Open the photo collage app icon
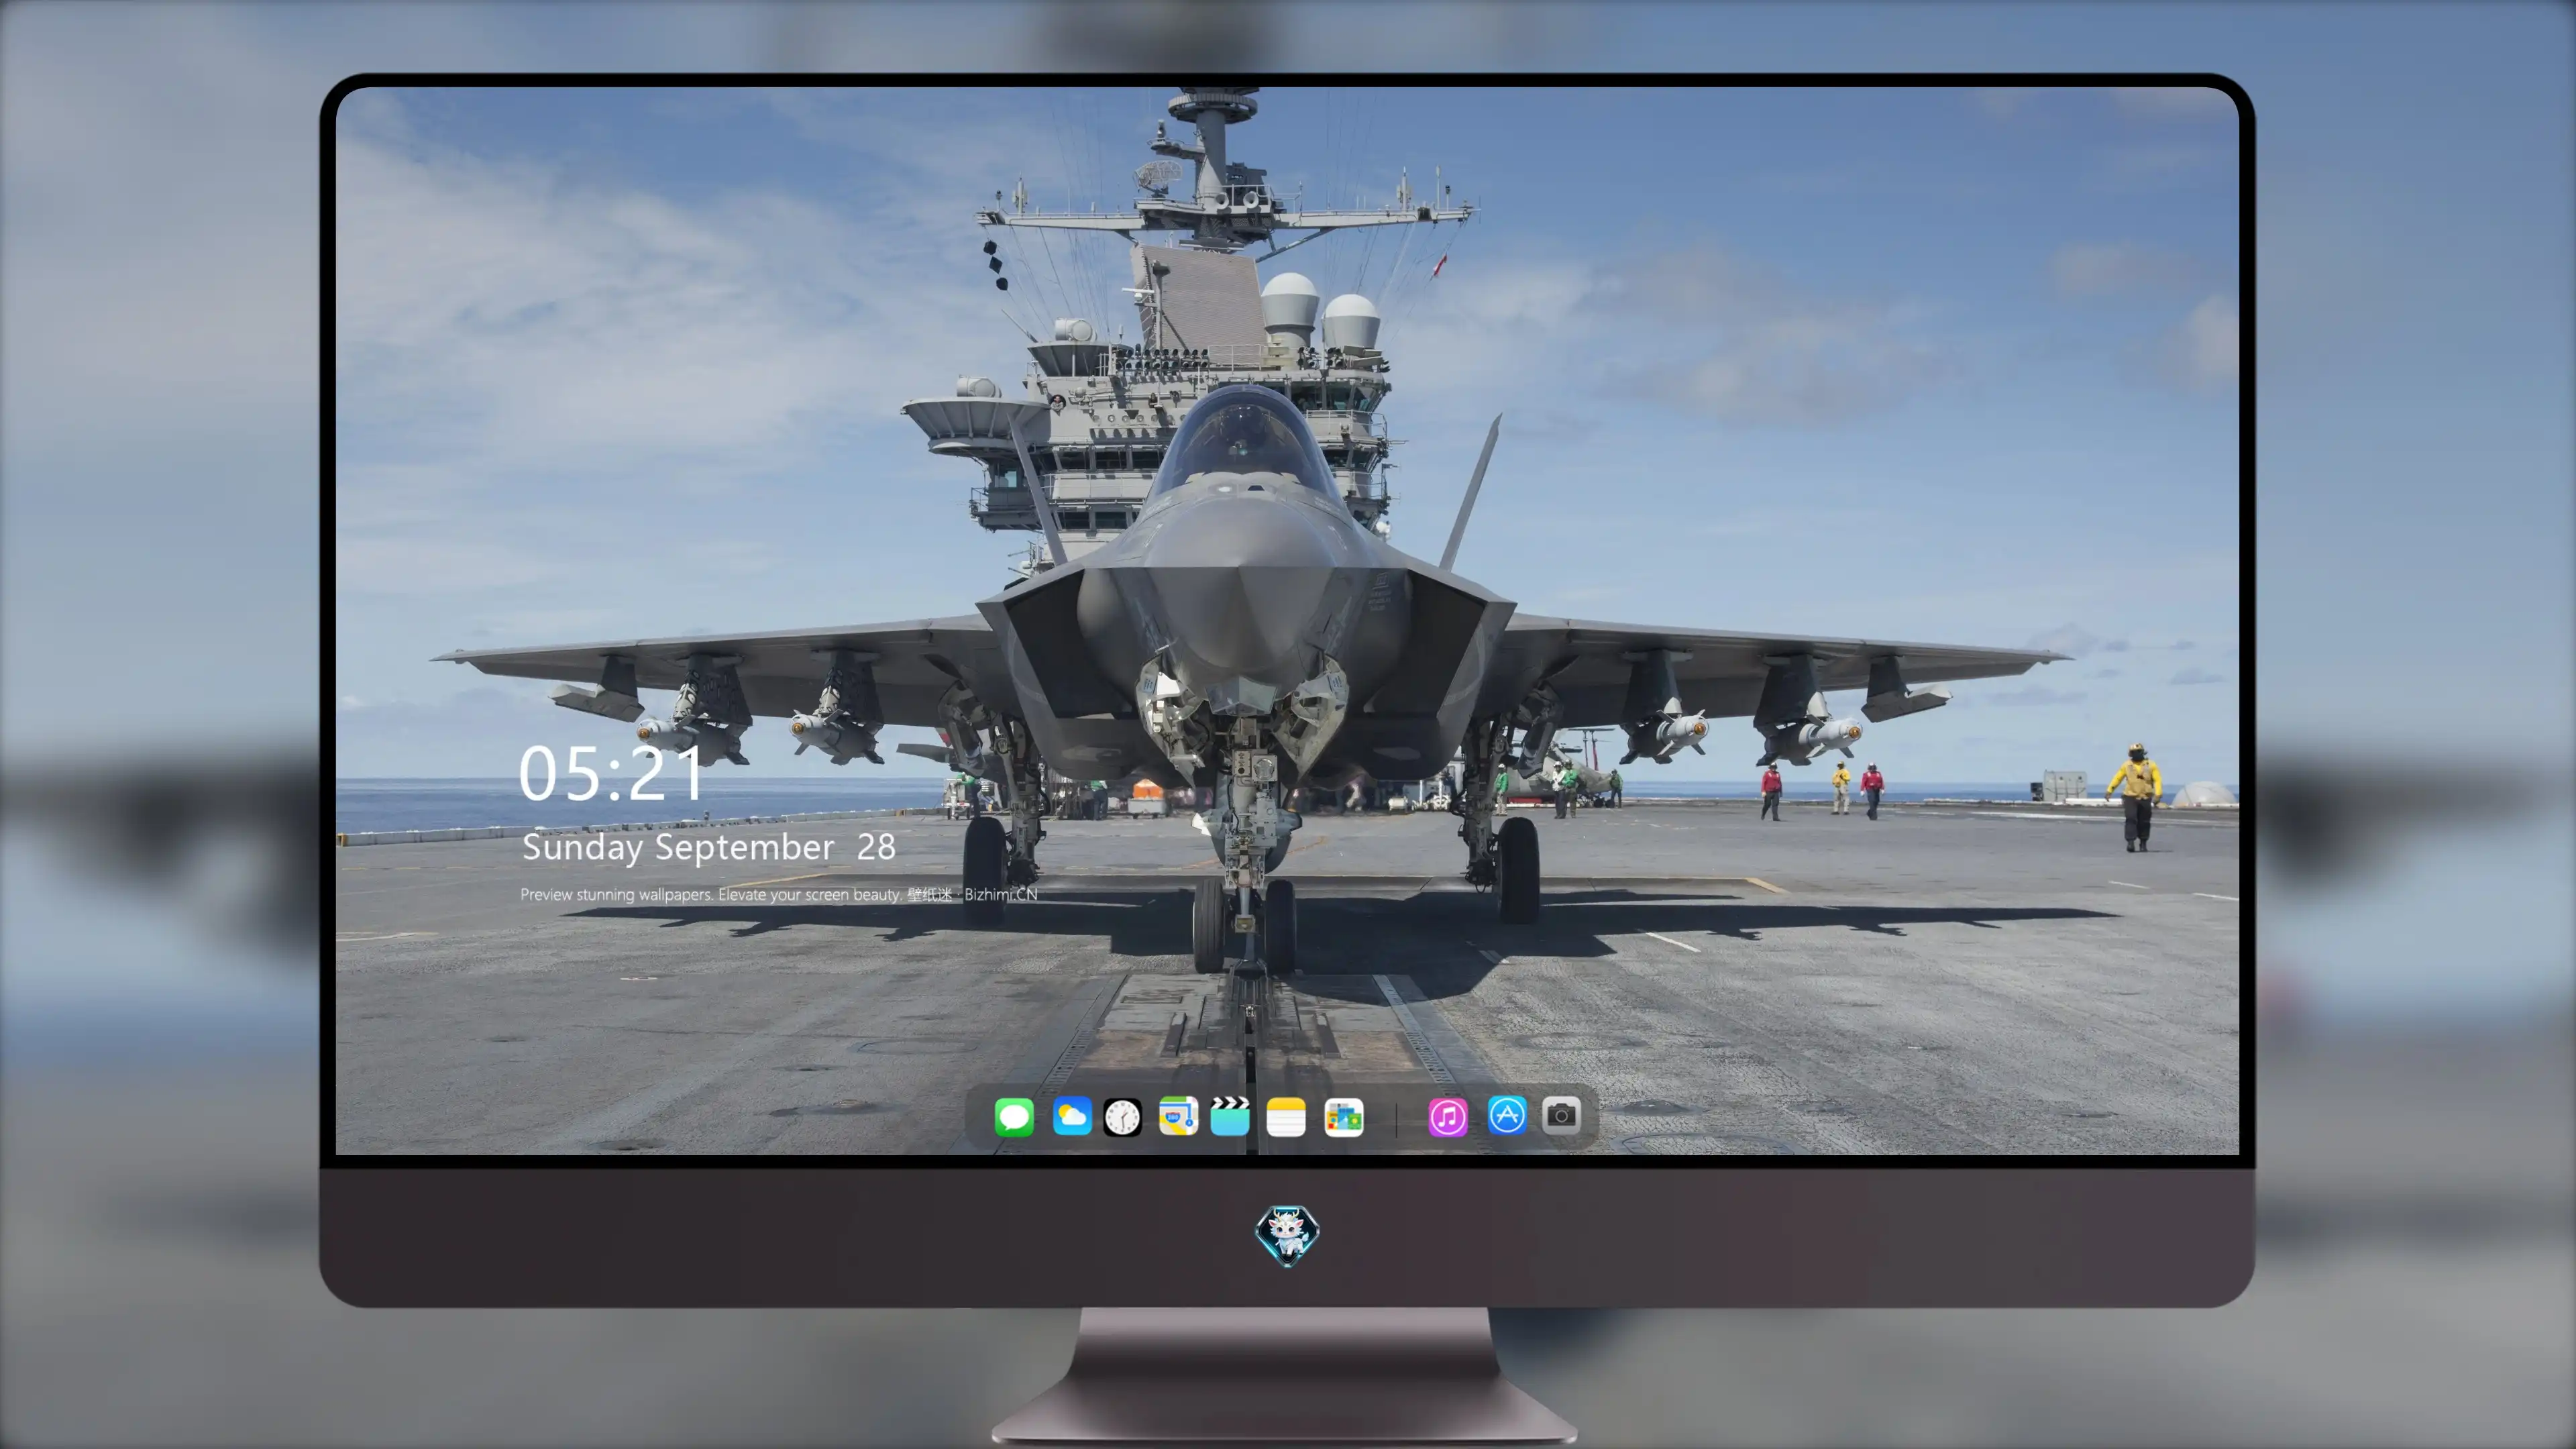This screenshot has height=1449, width=2576. (1343, 1117)
